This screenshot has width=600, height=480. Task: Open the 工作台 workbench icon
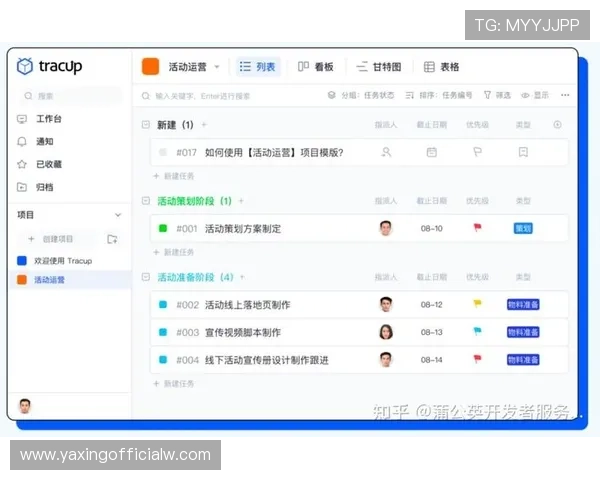[x=22, y=119]
